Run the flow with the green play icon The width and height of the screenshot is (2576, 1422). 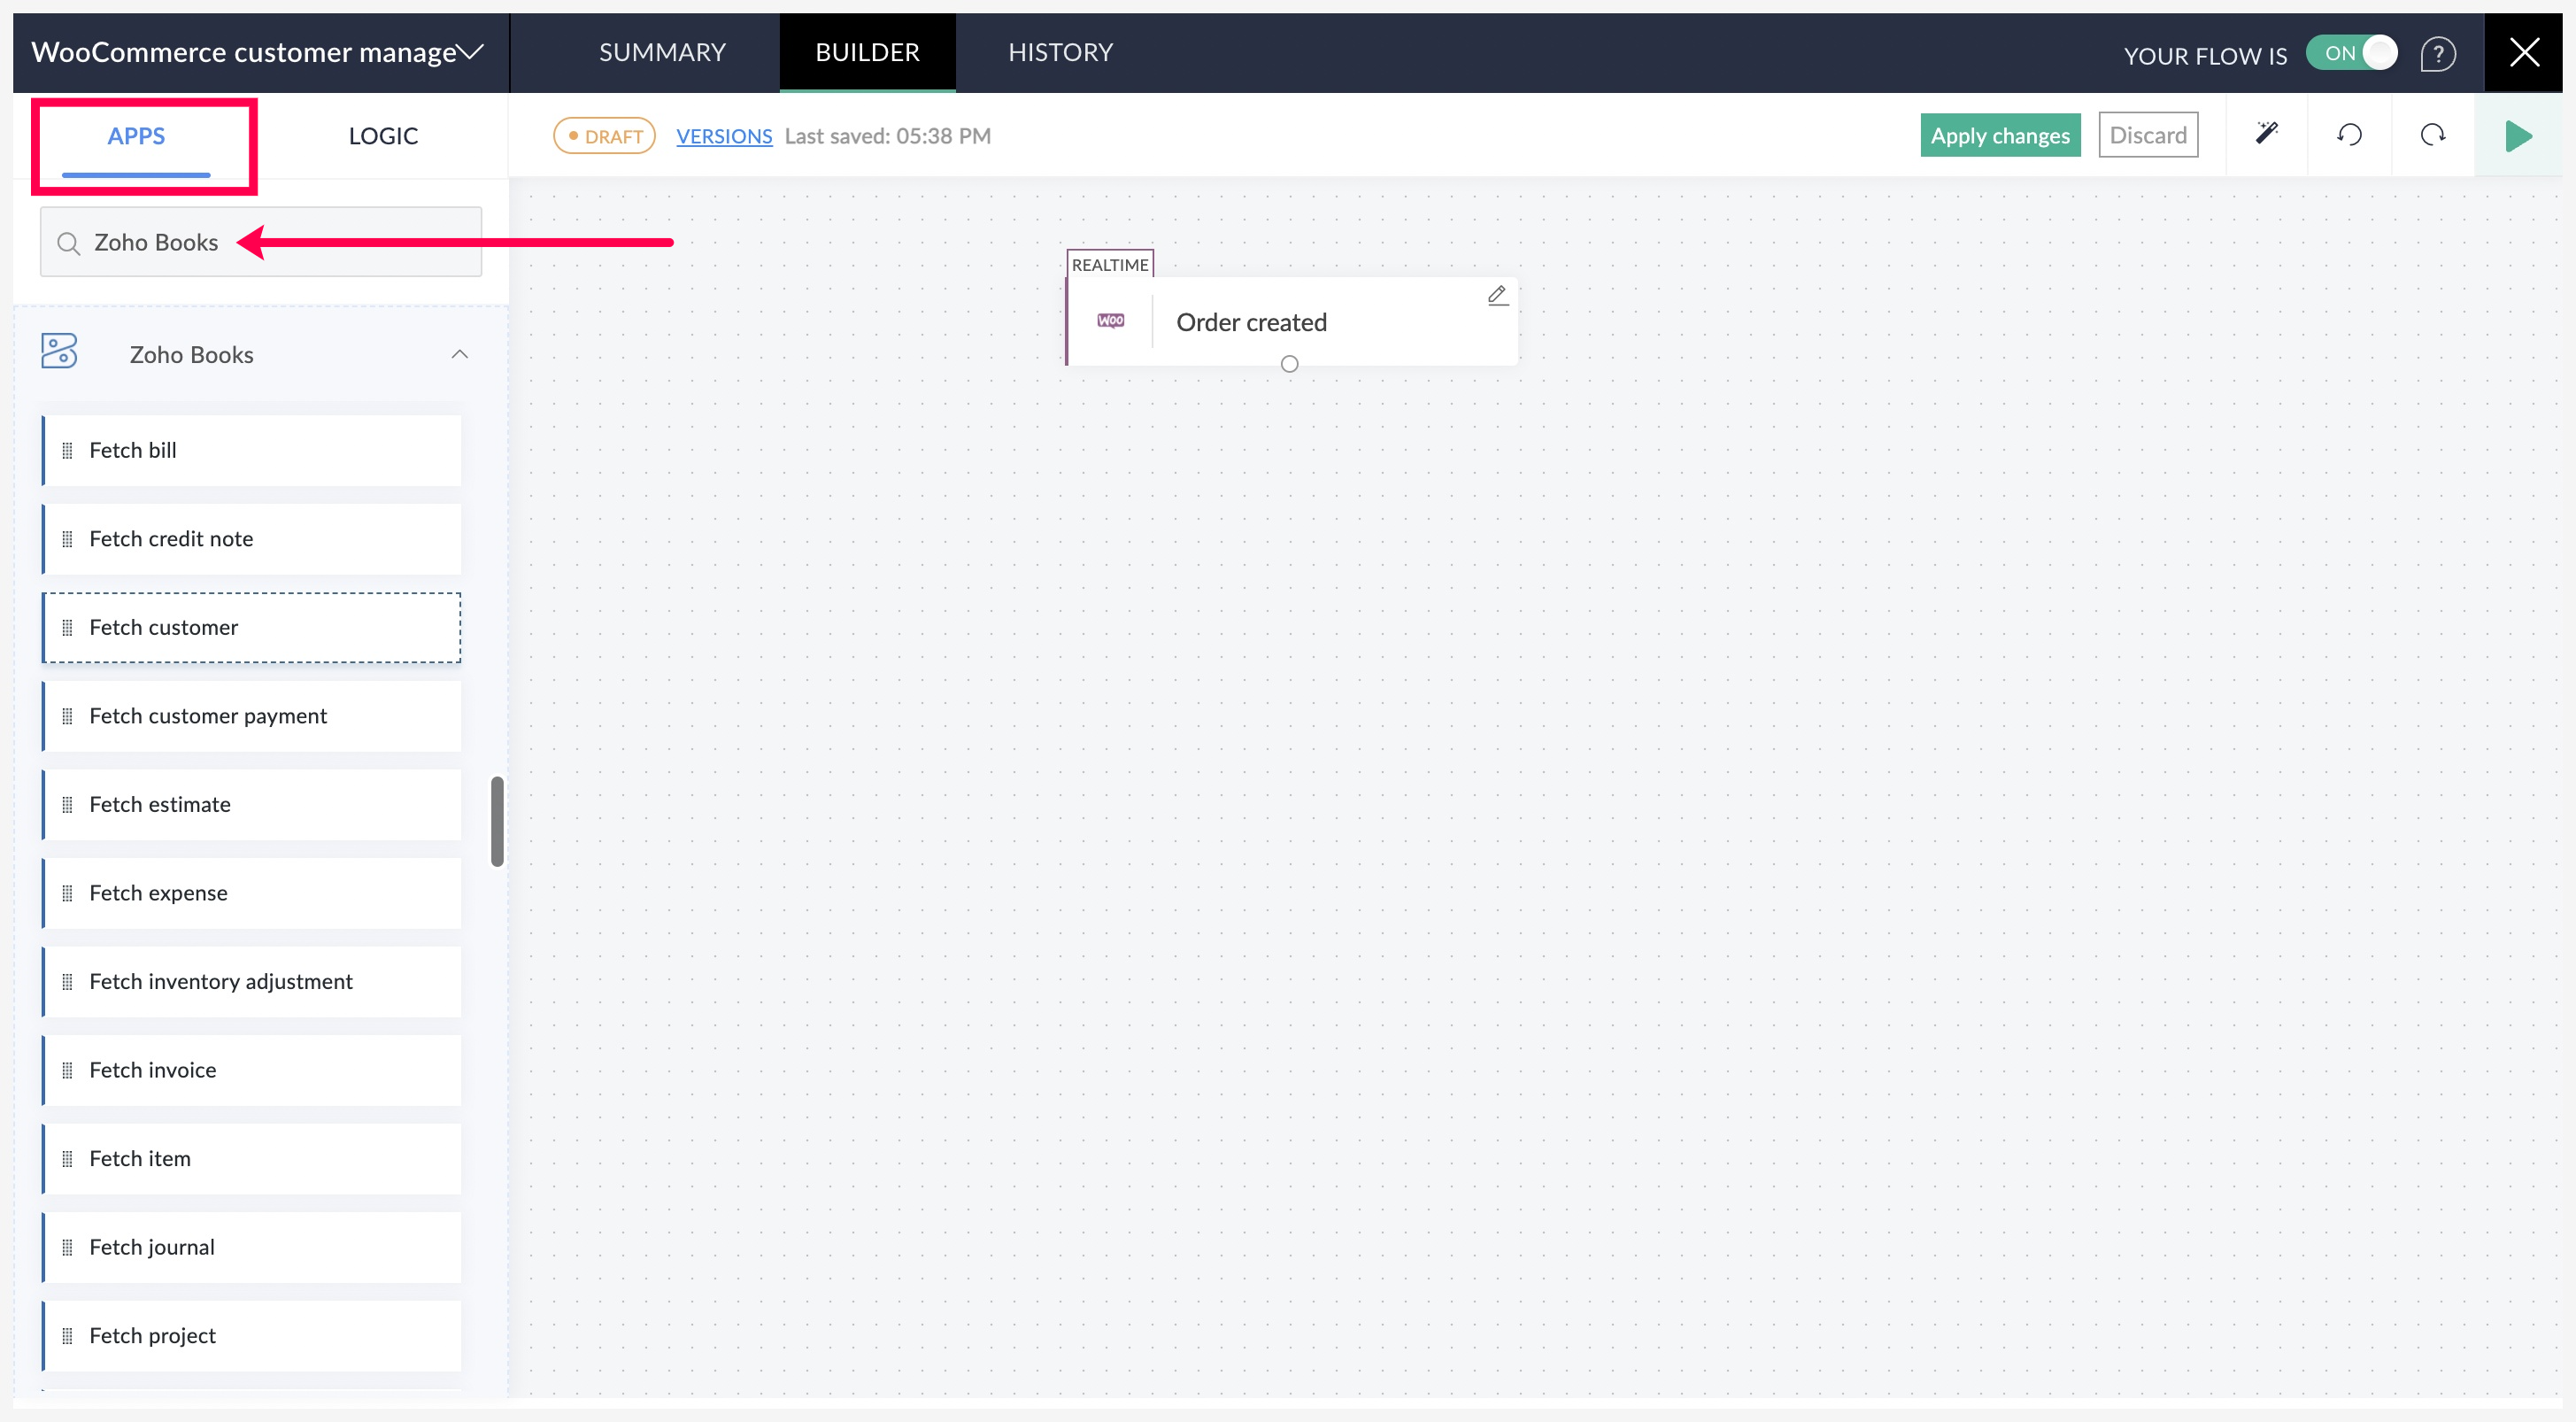point(2518,136)
